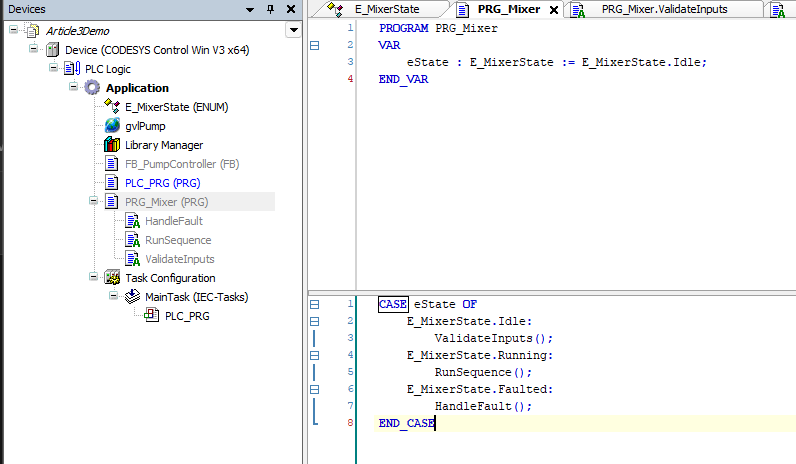Select RunSequence action in tree
The height and width of the screenshot is (464, 796).
(x=178, y=240)
